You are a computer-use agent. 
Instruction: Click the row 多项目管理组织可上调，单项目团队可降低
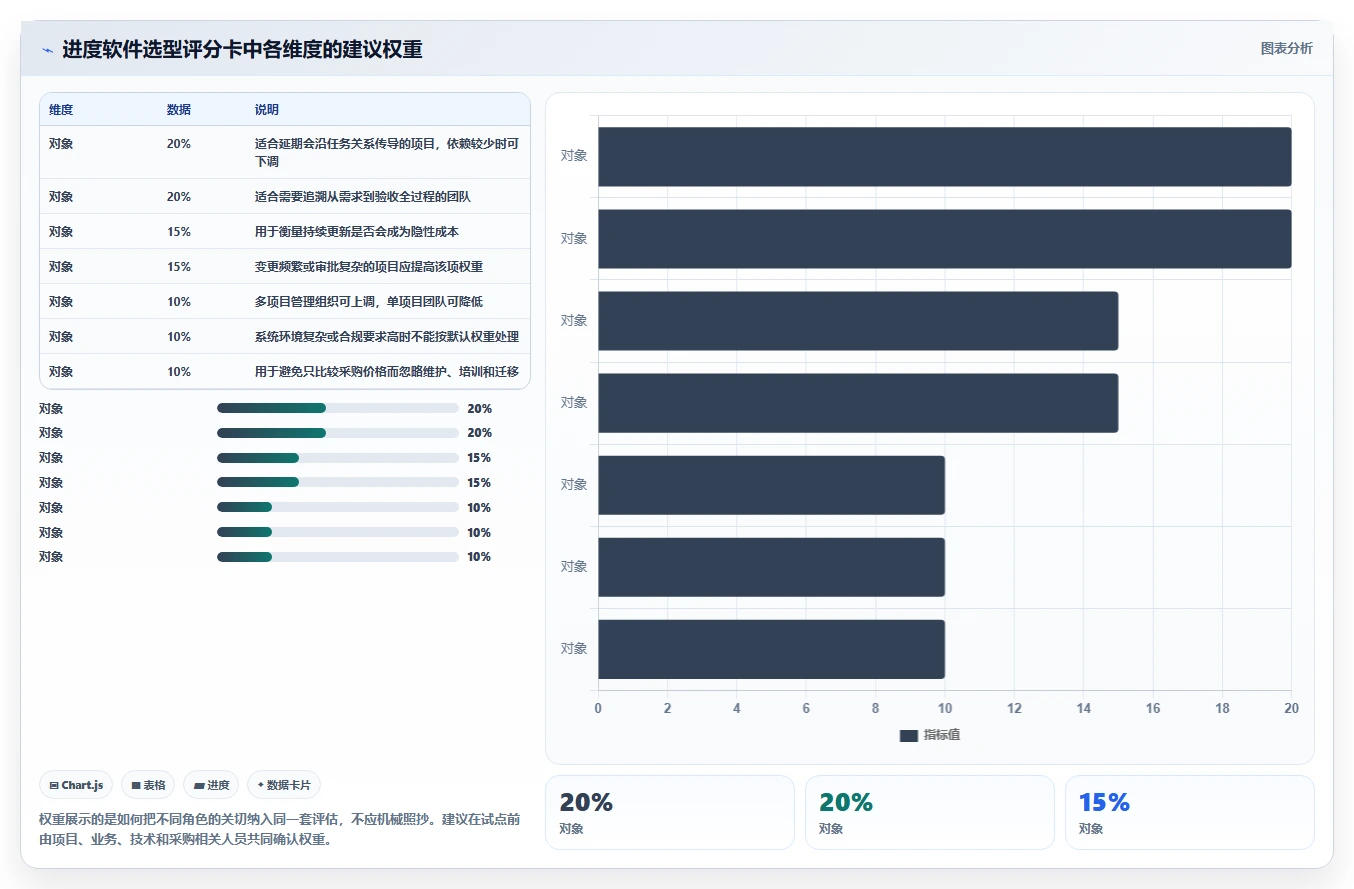[285, 301]
